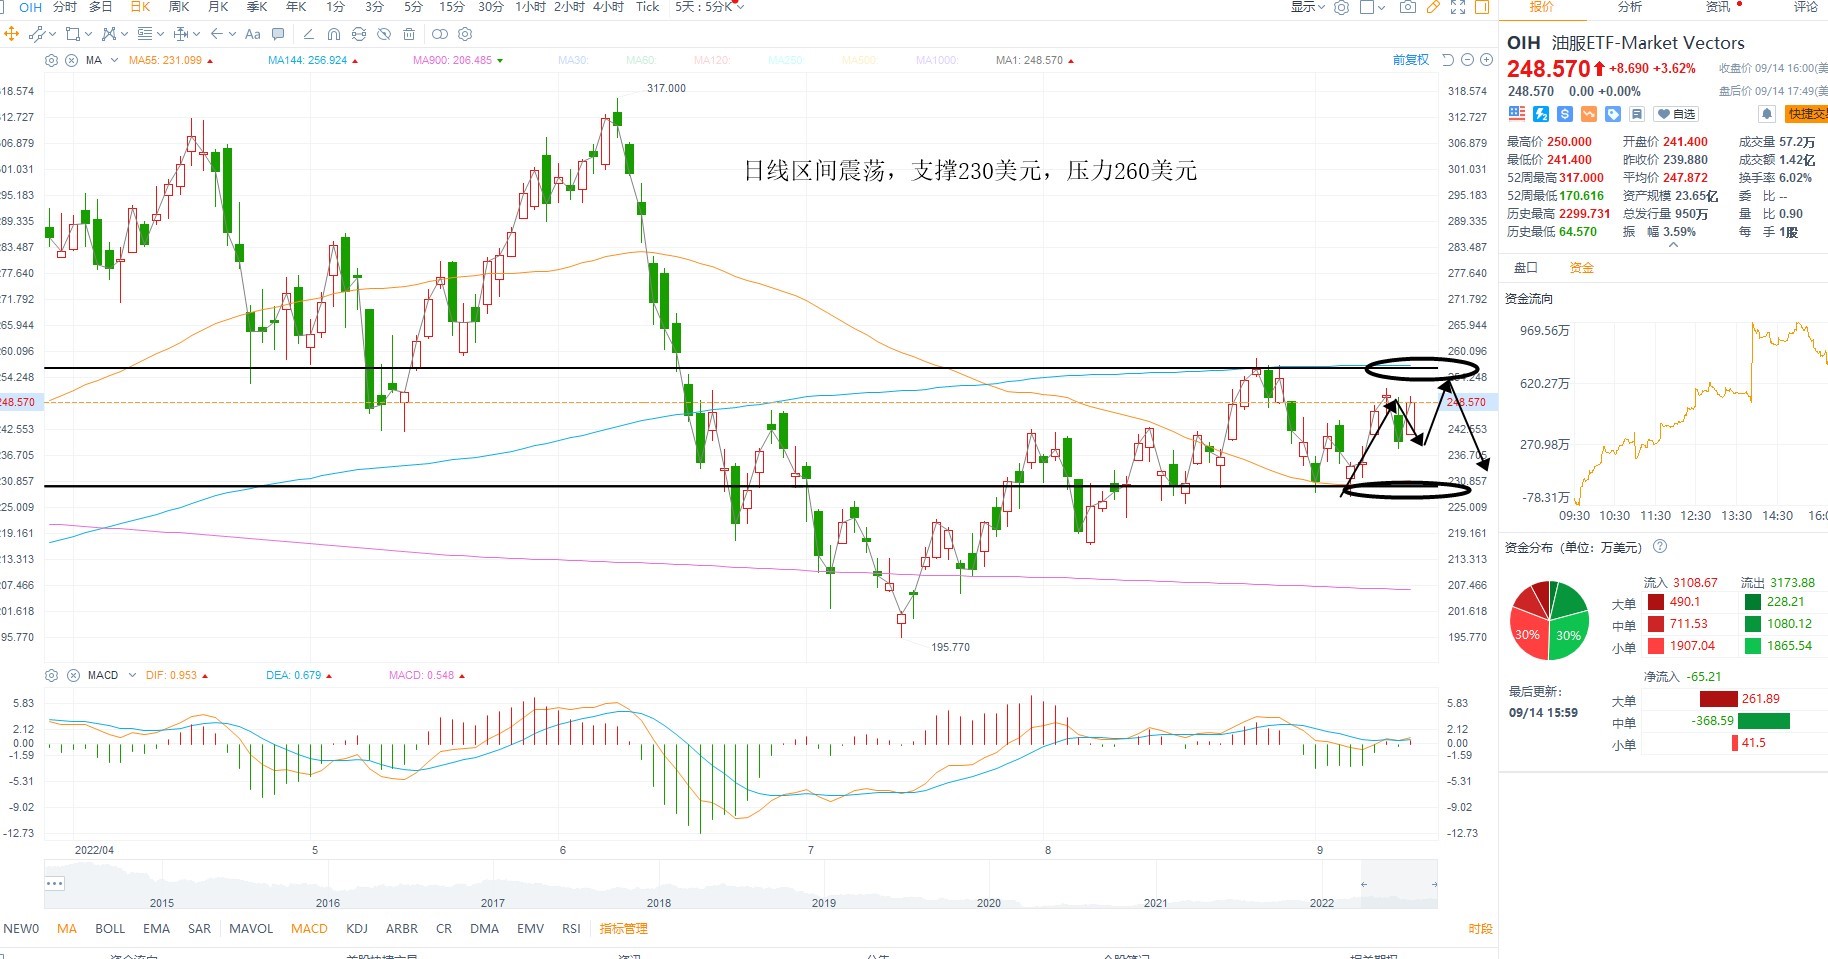Select the move/pan crosshair tool
Image resolution: width=1828 pixels, height=959 pixels.
[x=11, y=34]
